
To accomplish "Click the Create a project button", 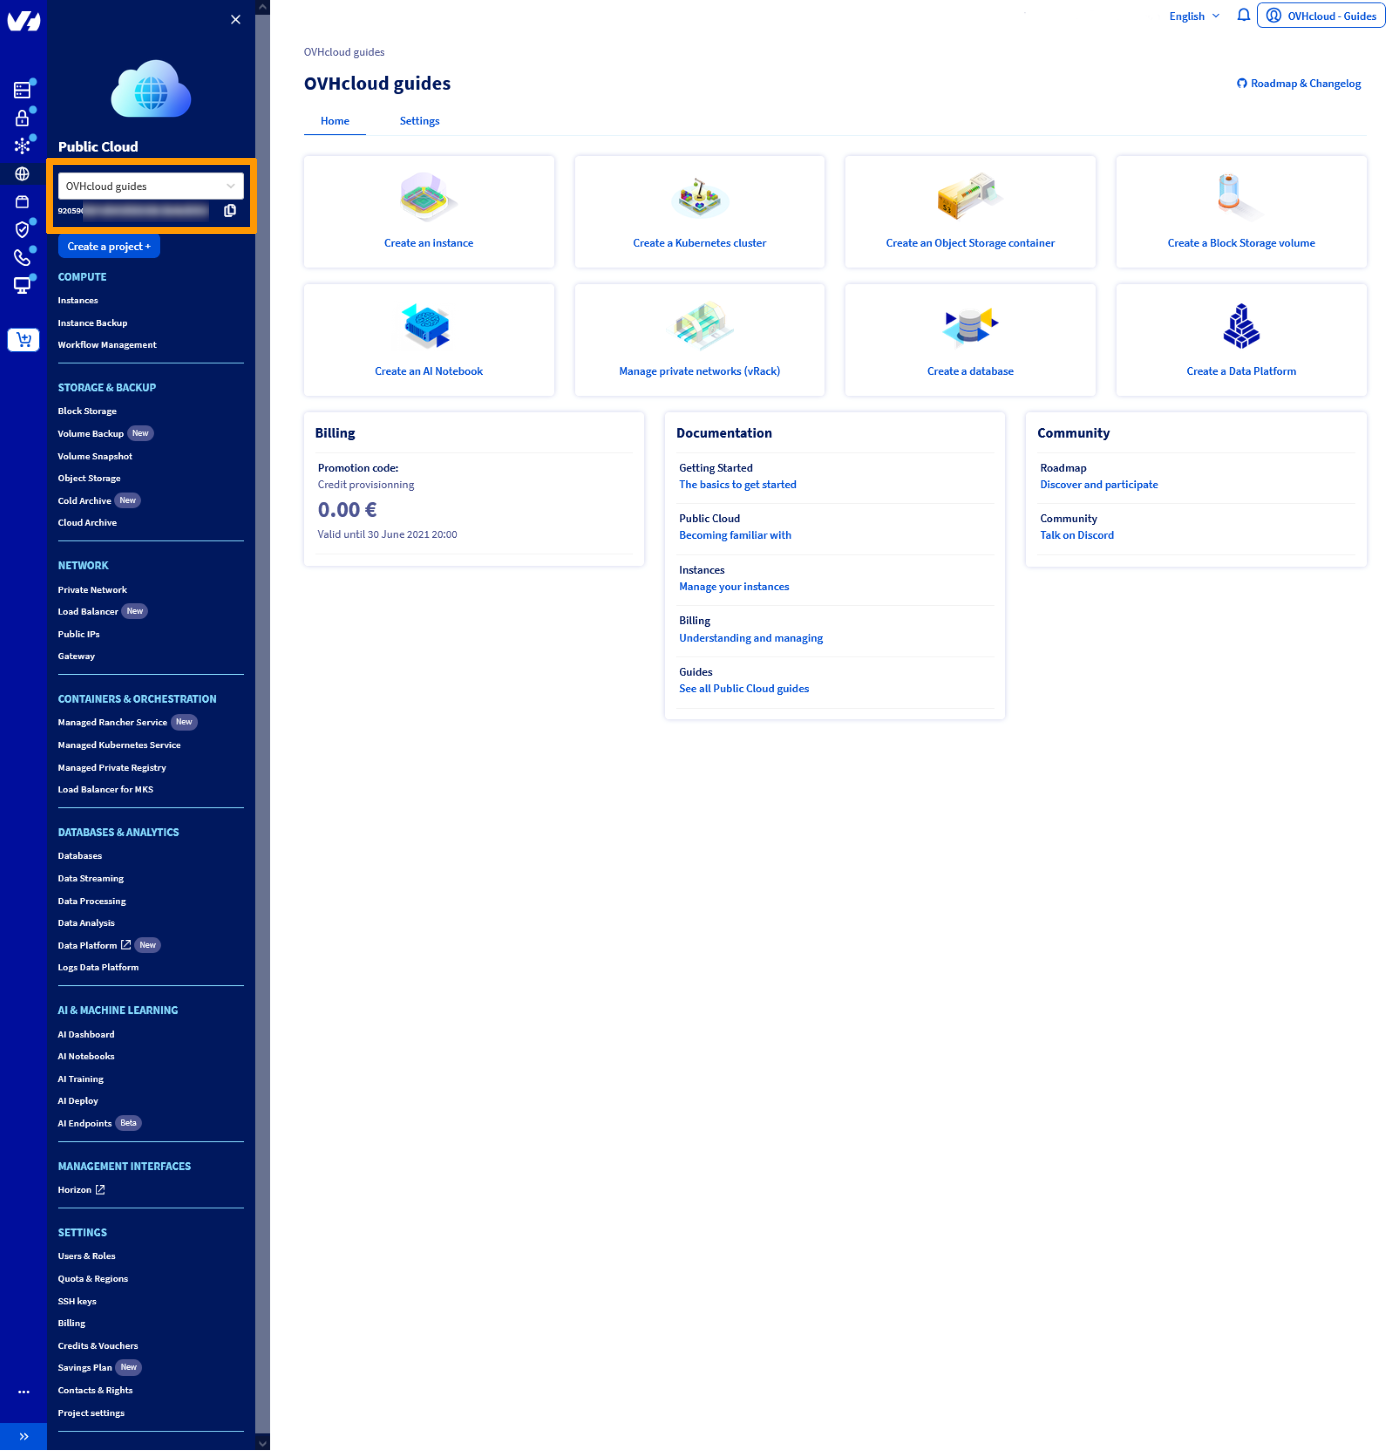I will (109, 246).
